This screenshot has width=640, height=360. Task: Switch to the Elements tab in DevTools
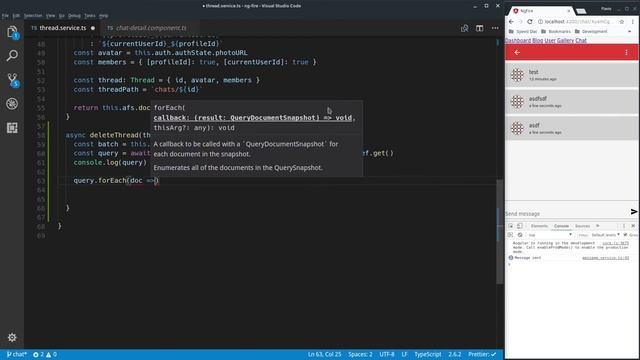pyautogui.click(x=539, y=226)
